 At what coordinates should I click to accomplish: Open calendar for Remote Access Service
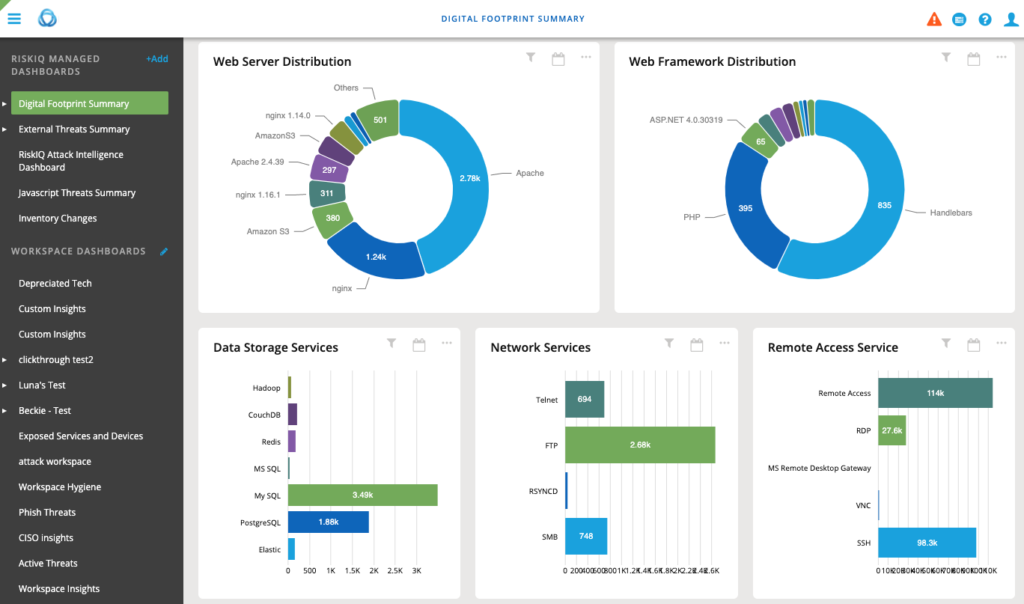pyautogui.click(x=974, y=345)
